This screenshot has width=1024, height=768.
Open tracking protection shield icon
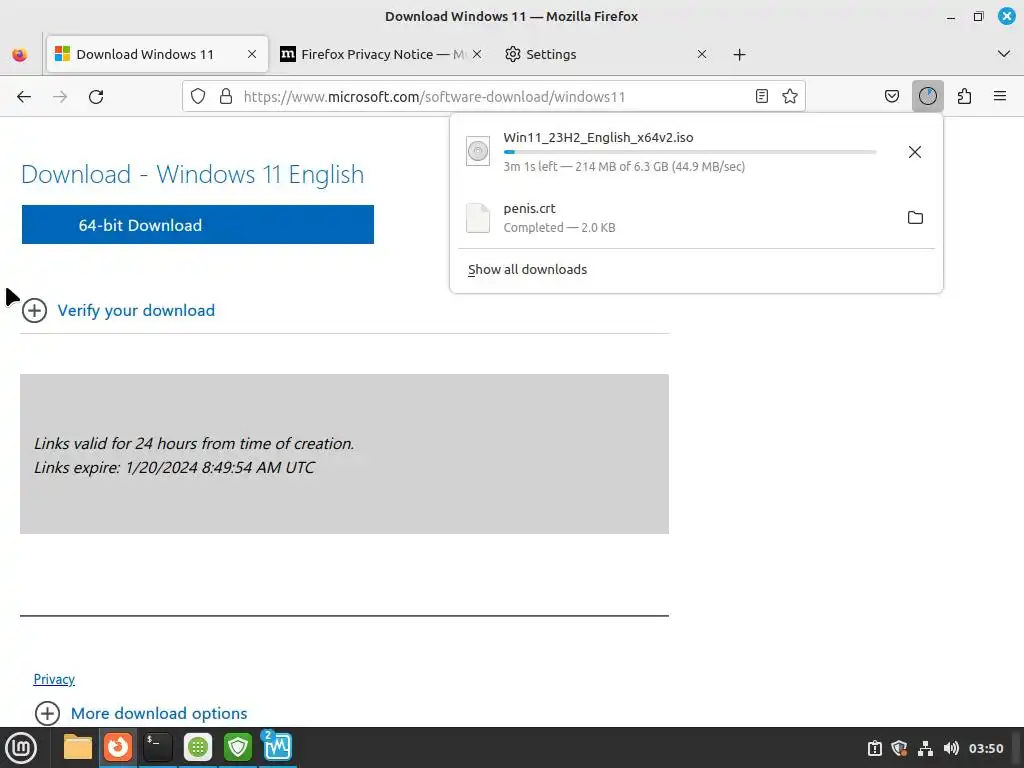(x=198, y=97)
